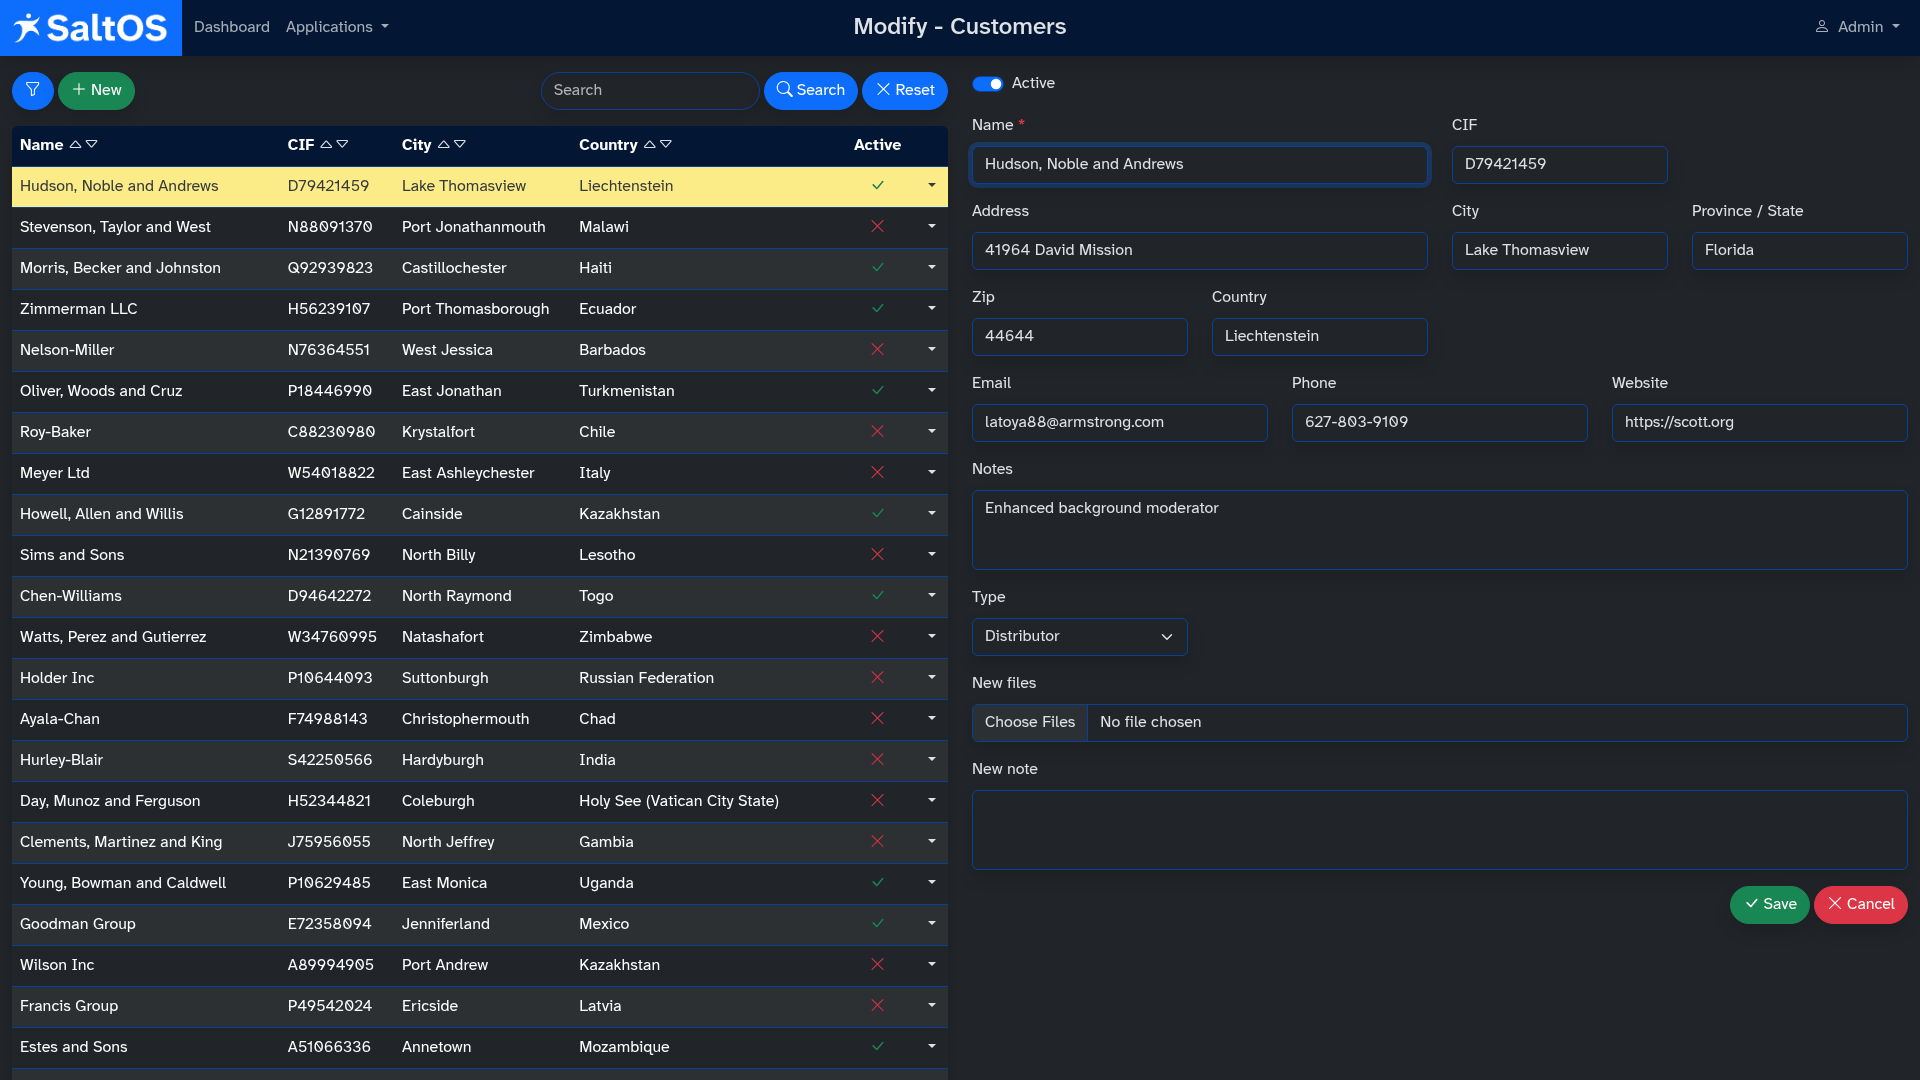Sort City column ascending arrow
Image resolution: width=1920 pixels, height=1080 pixels.
pyautogui.click(x=444, y=145)
